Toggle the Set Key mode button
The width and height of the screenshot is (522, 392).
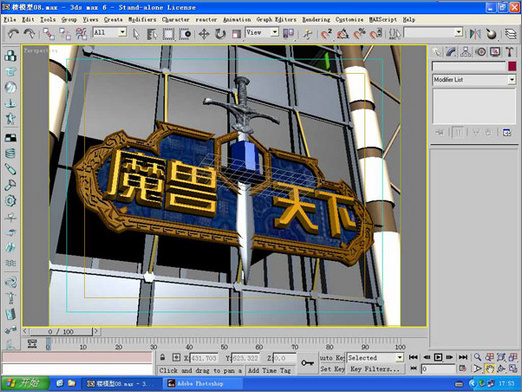[332, 369]
